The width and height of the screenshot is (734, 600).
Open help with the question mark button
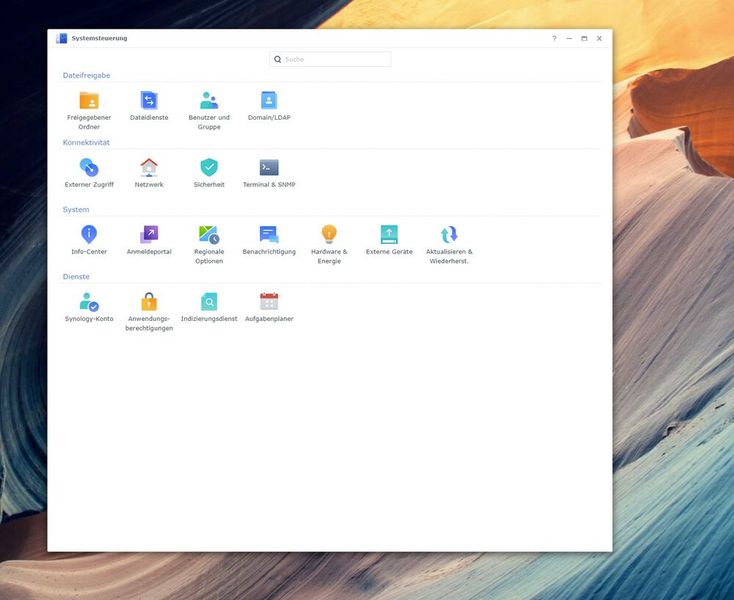[554, 38]
